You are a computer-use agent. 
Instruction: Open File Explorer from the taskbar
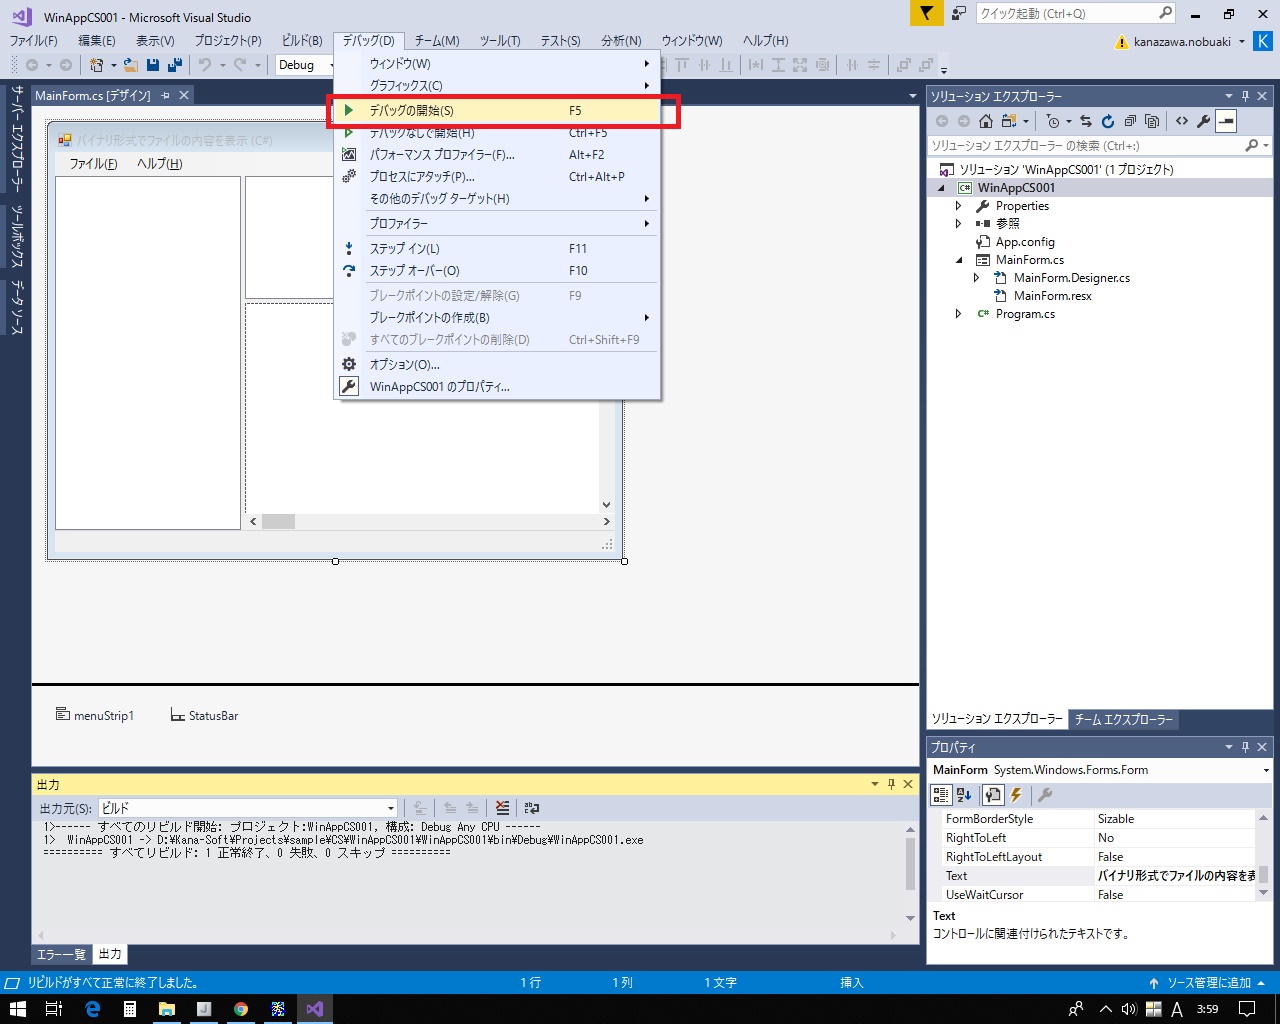167,1009
